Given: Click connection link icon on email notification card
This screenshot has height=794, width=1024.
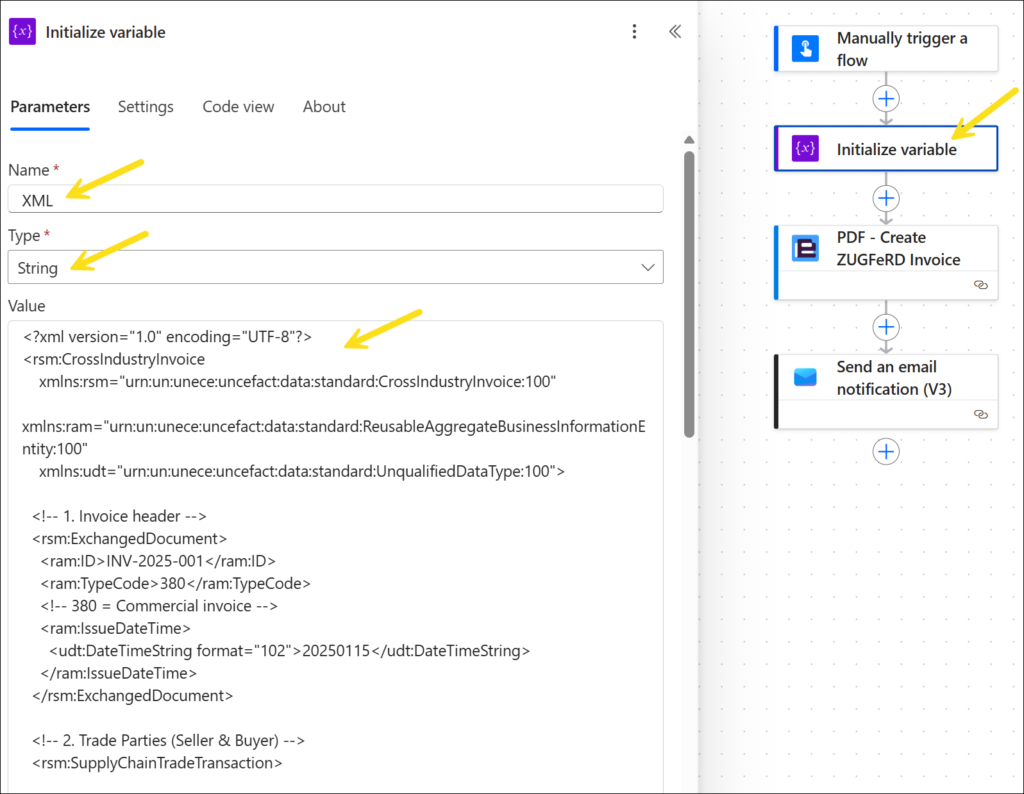Looking at the screenshot, I should (980, 414).
